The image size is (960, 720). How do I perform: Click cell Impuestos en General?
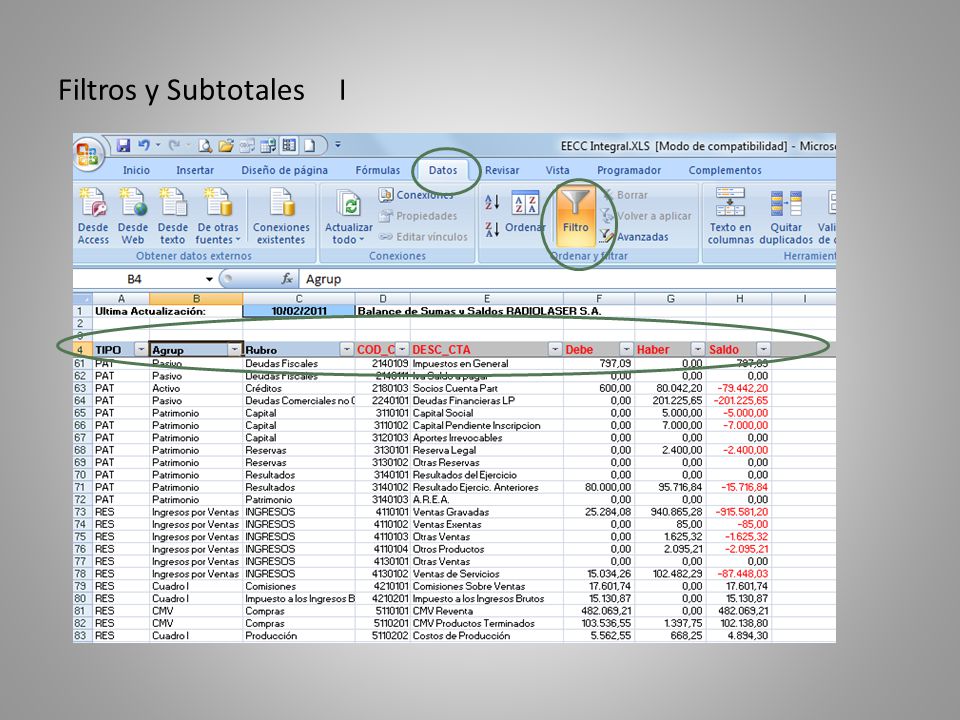pyautogui.click(x=487, y=364)
